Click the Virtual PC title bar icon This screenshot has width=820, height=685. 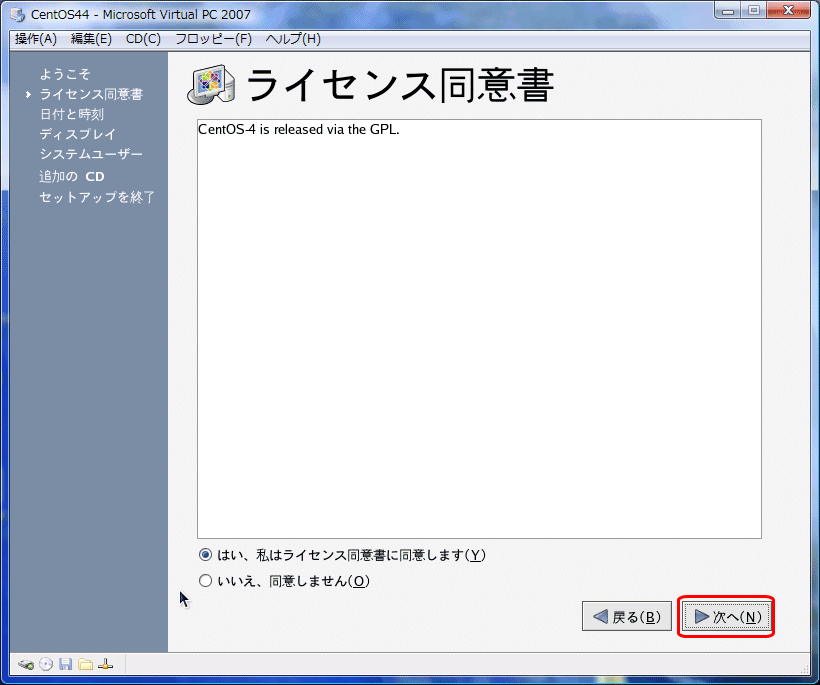18,15
